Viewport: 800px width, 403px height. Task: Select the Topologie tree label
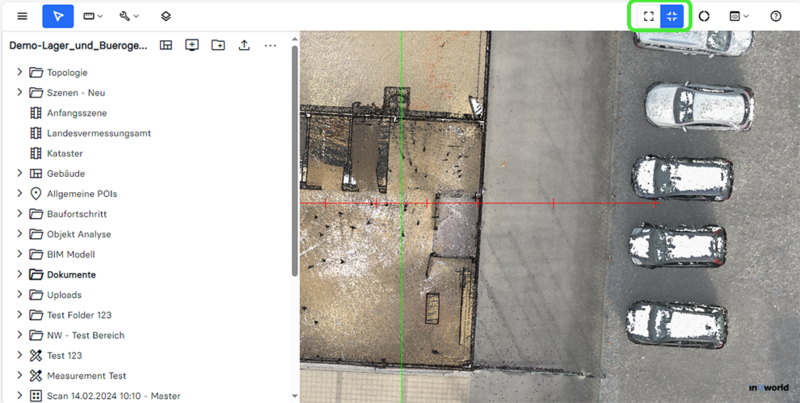pyautogui.click(x=67, y=72)
